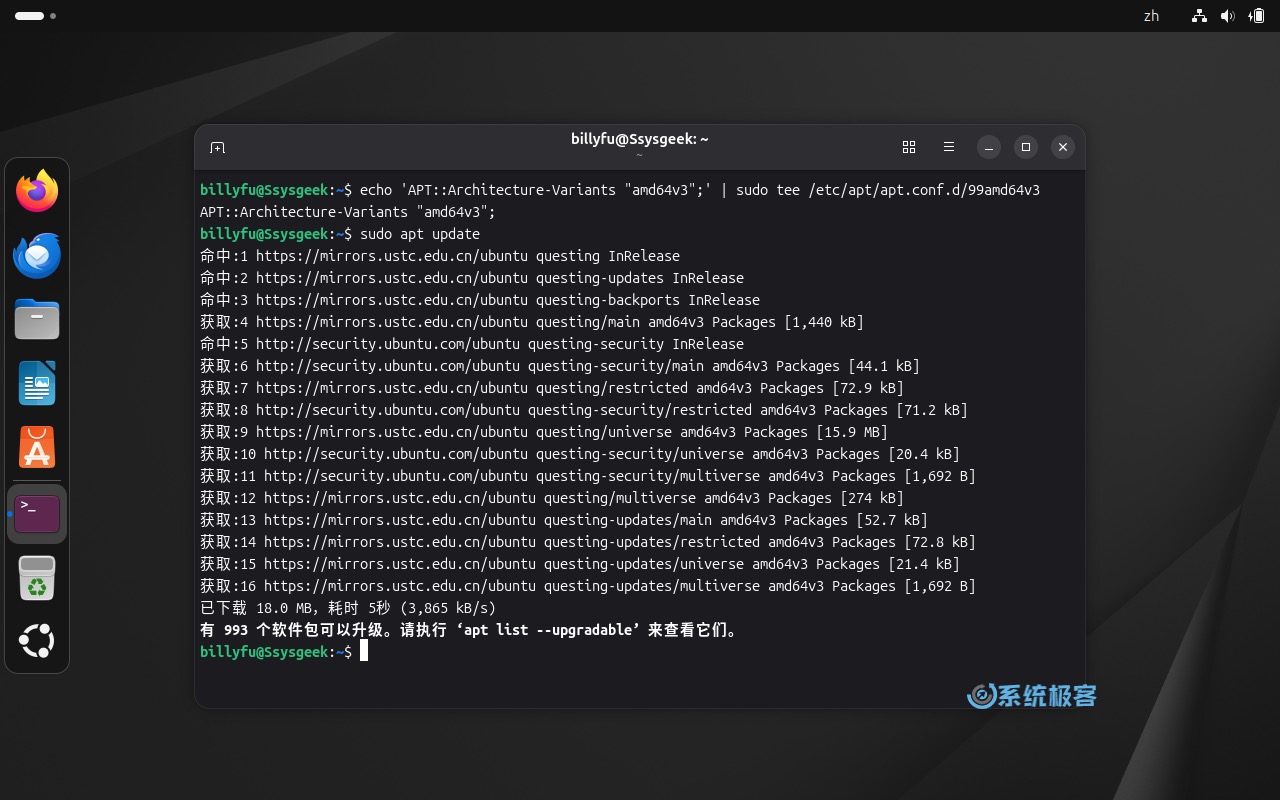The height and width of the screenshot is (800, 1280).
Task: Focus the running Terminal via its dock icon
Action: click(x=37, y=513)
